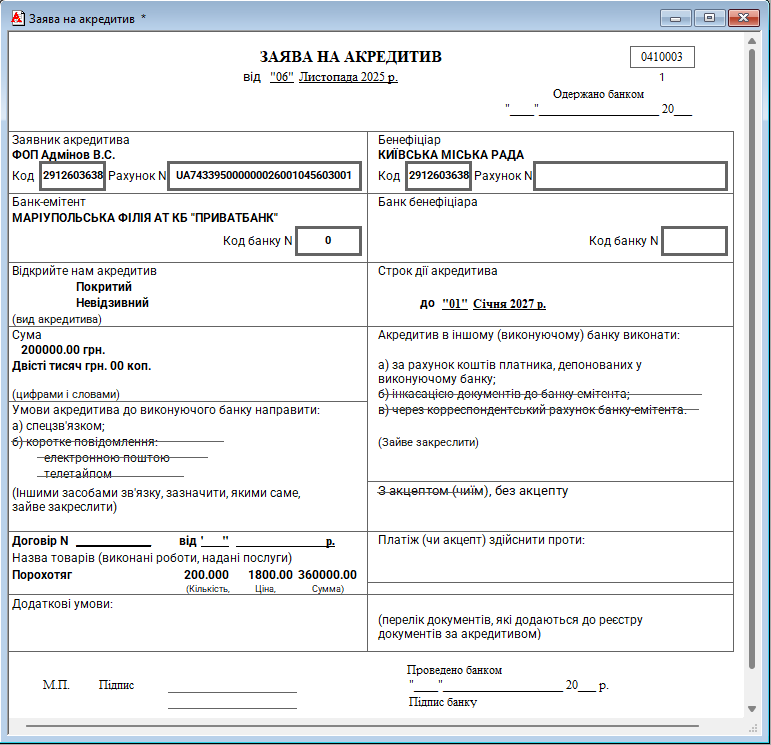Select the beneficiary's Код field
This screenshot has width=771, height=745.
coord(439,176)
